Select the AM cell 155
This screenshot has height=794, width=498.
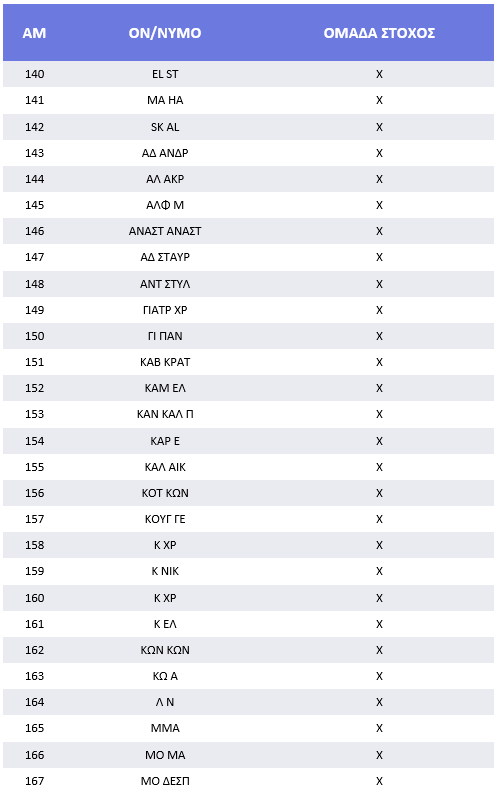pyautogui.click(x=34, y=467)
